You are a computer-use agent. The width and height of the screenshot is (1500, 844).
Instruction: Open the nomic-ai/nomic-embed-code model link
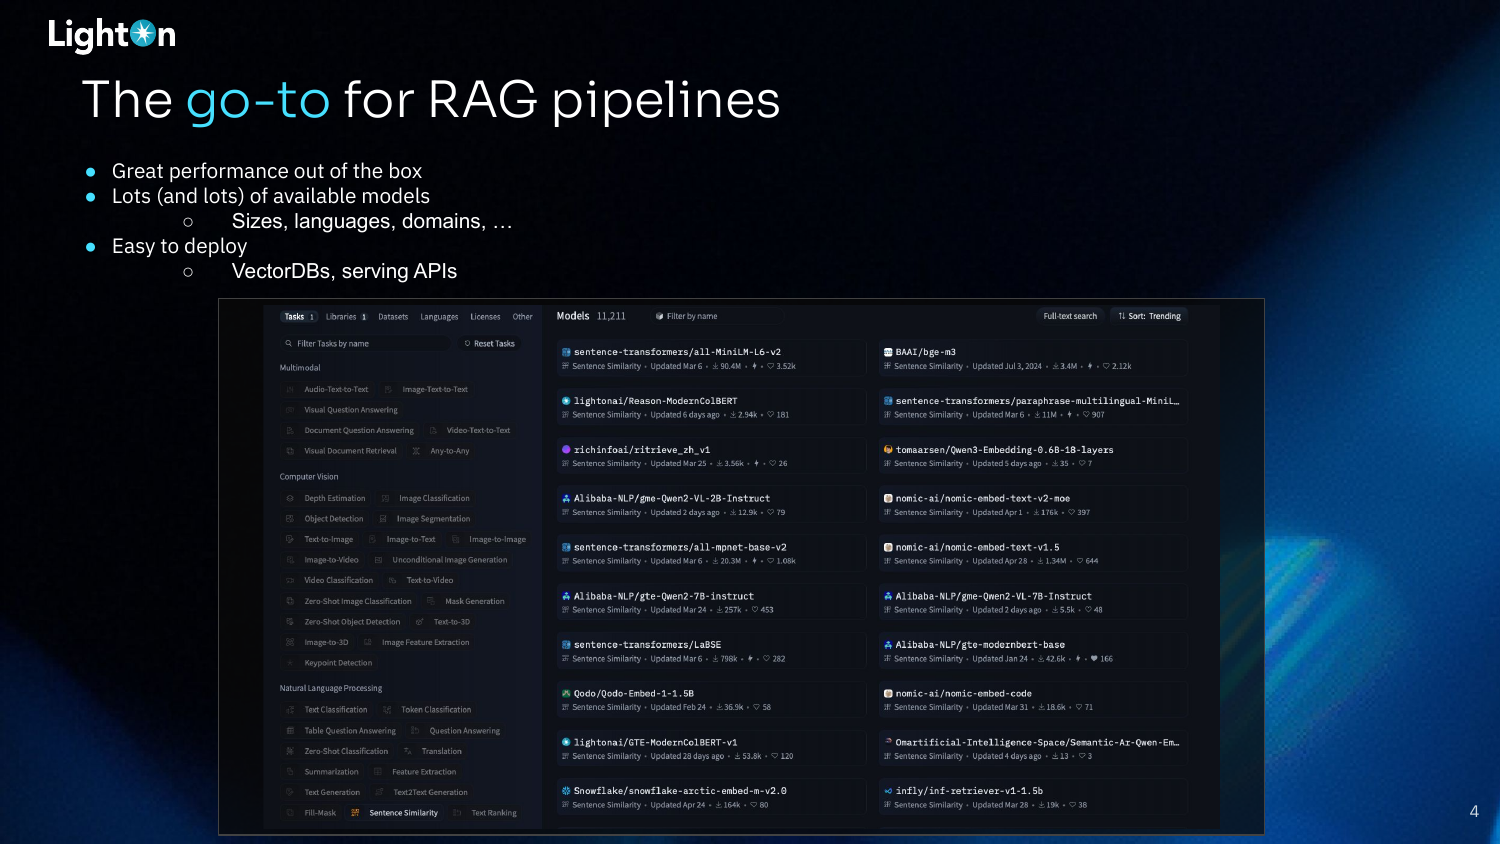(x=964, y=693)
